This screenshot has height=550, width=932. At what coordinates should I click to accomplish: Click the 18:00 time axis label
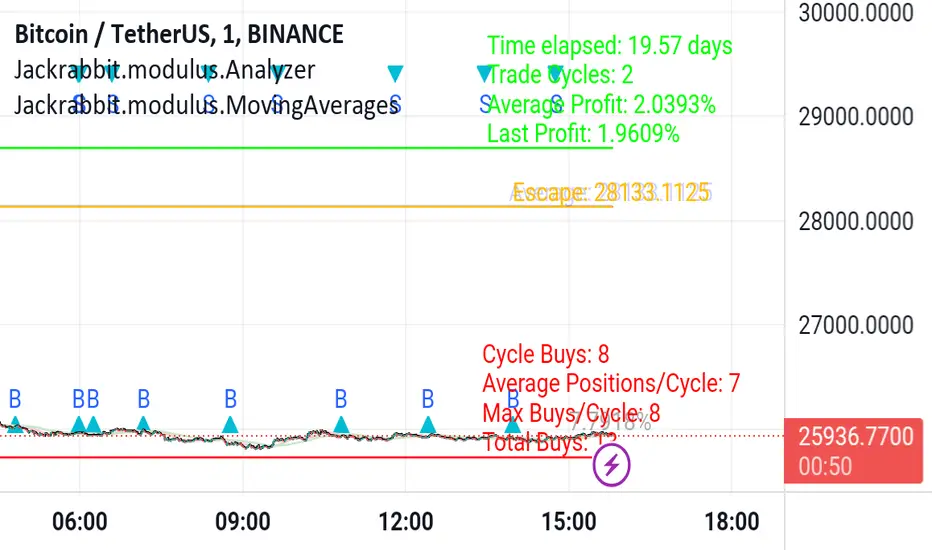point(732,521)
